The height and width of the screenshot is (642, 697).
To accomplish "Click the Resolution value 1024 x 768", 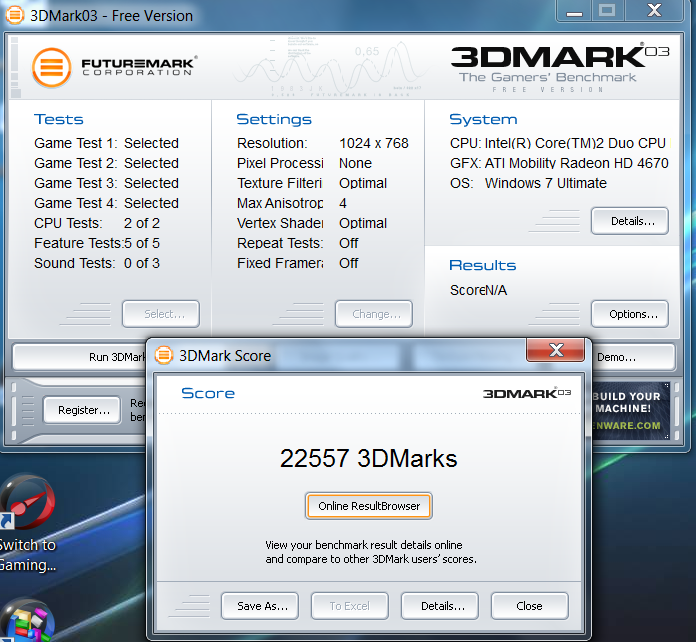I will [x=374, y=143].
